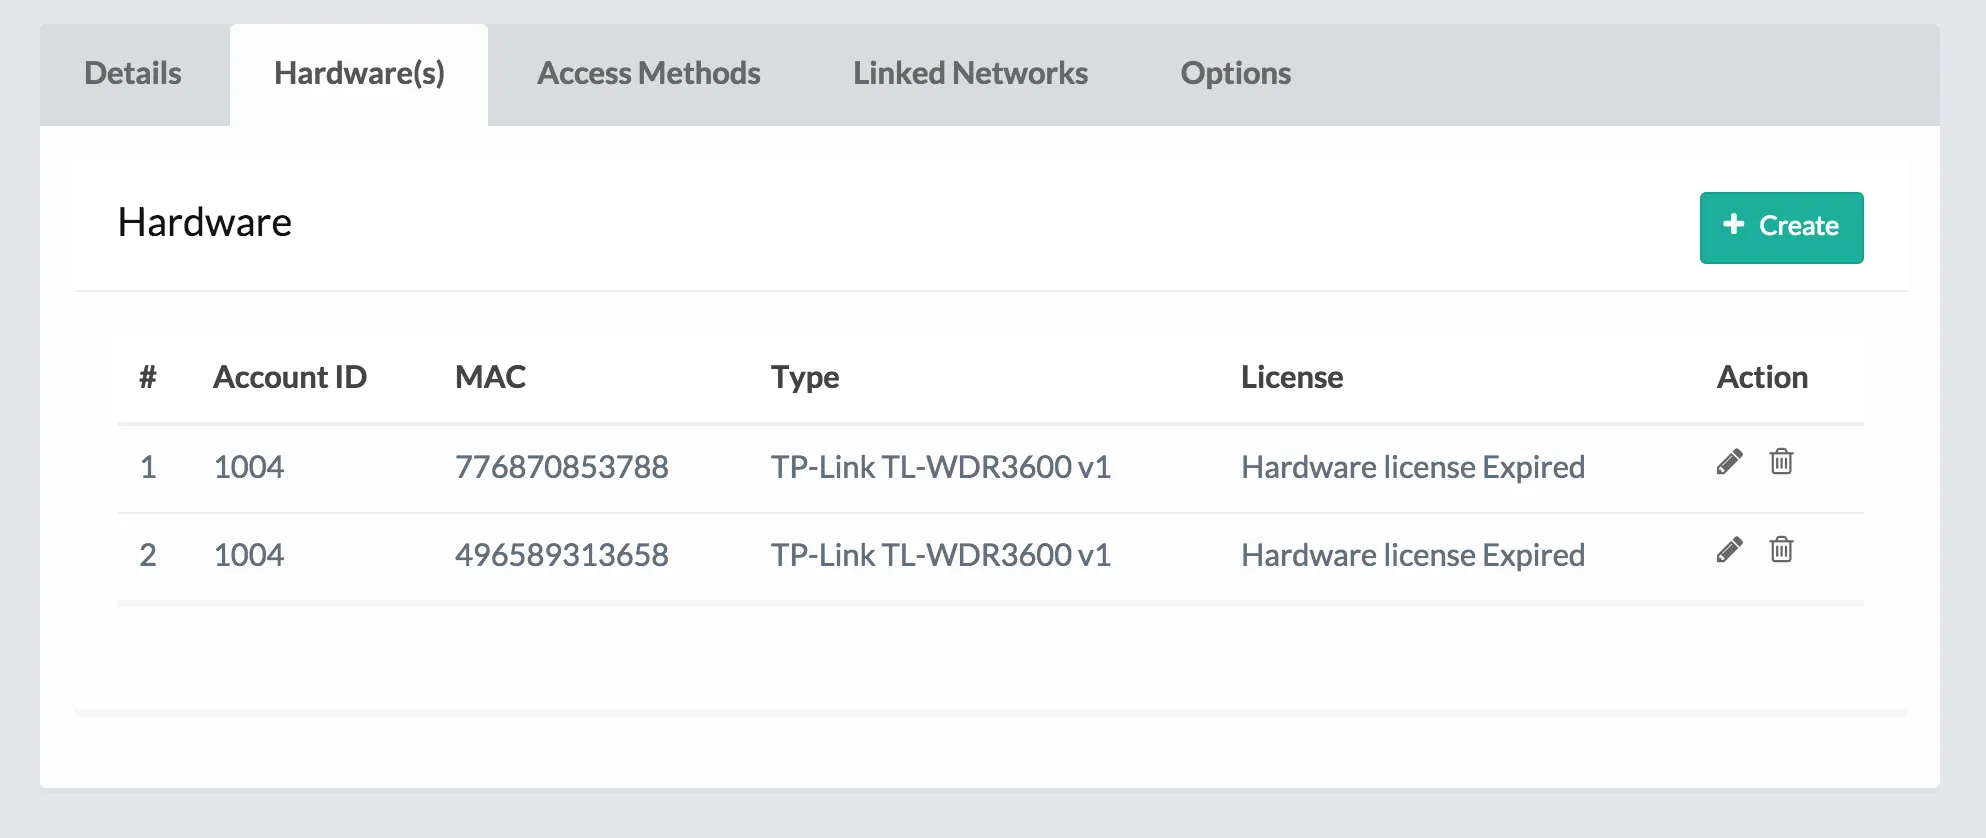Delete the hardware with MAC 776870853788
The height and width of the screenshot is (838, 1986).
click(1781, 462)
